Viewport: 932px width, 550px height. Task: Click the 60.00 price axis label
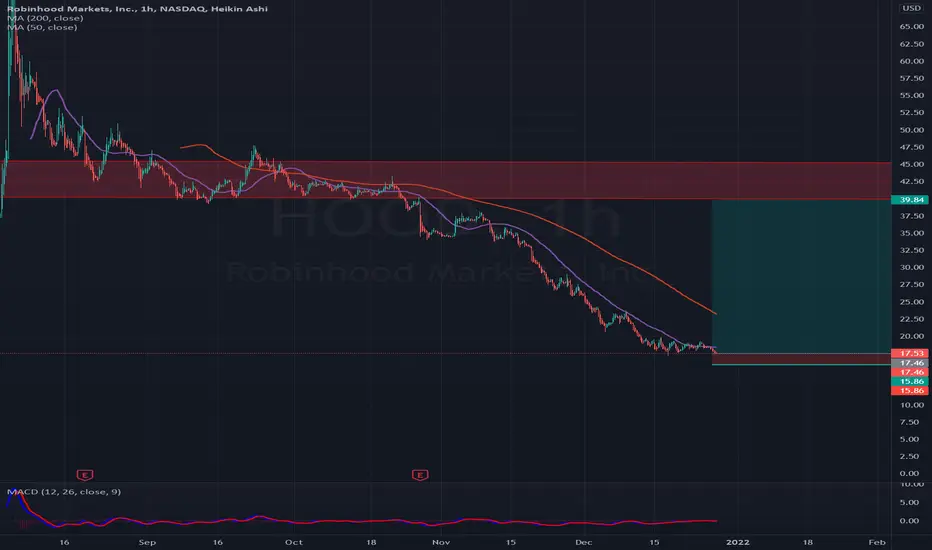pyautogui.click(x=911, y=61)
